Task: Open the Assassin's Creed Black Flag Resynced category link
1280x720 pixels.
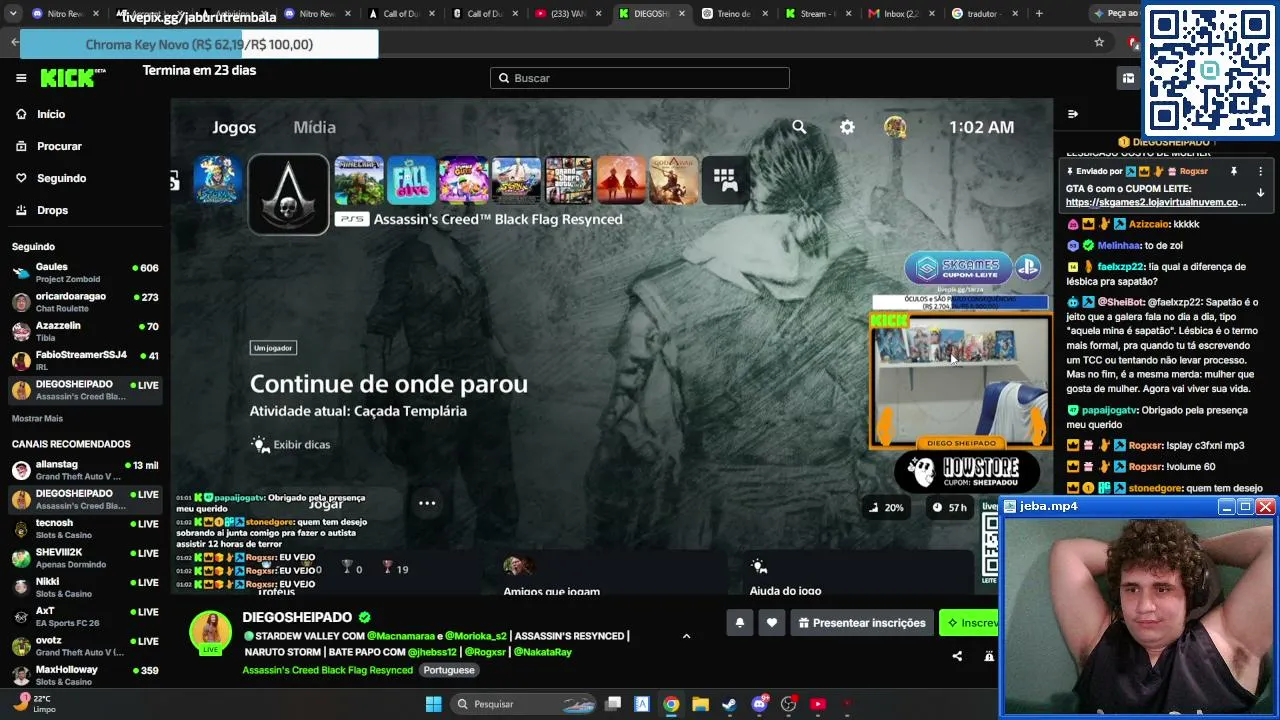Action: [327, 670]
